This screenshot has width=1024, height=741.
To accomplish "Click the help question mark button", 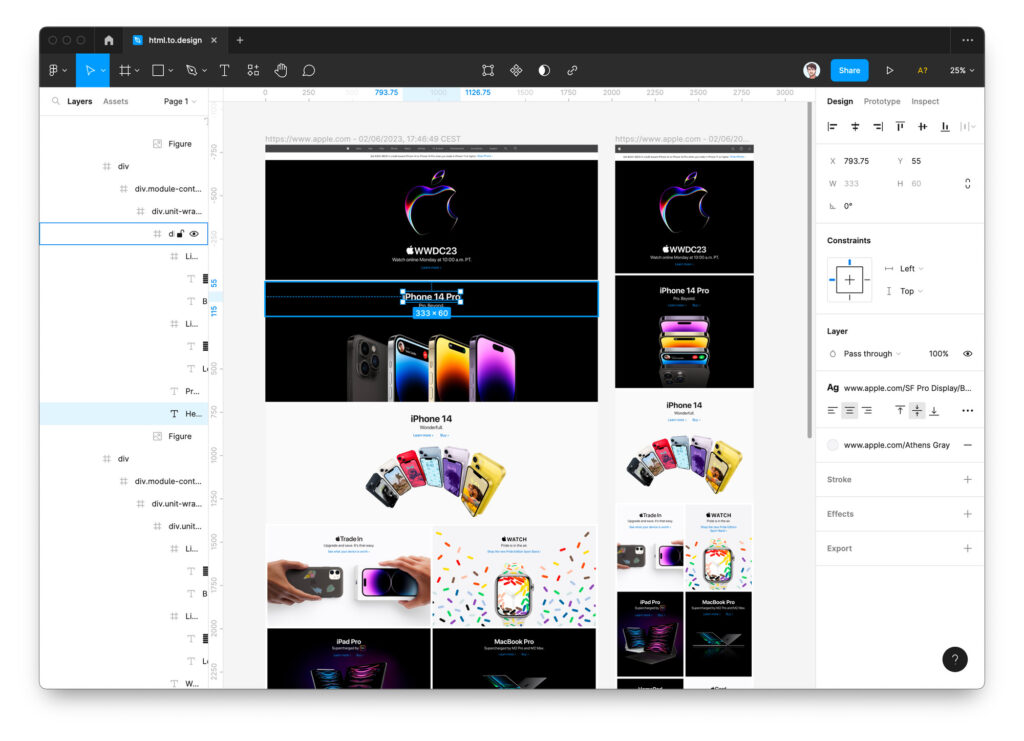I will point(955,659).
